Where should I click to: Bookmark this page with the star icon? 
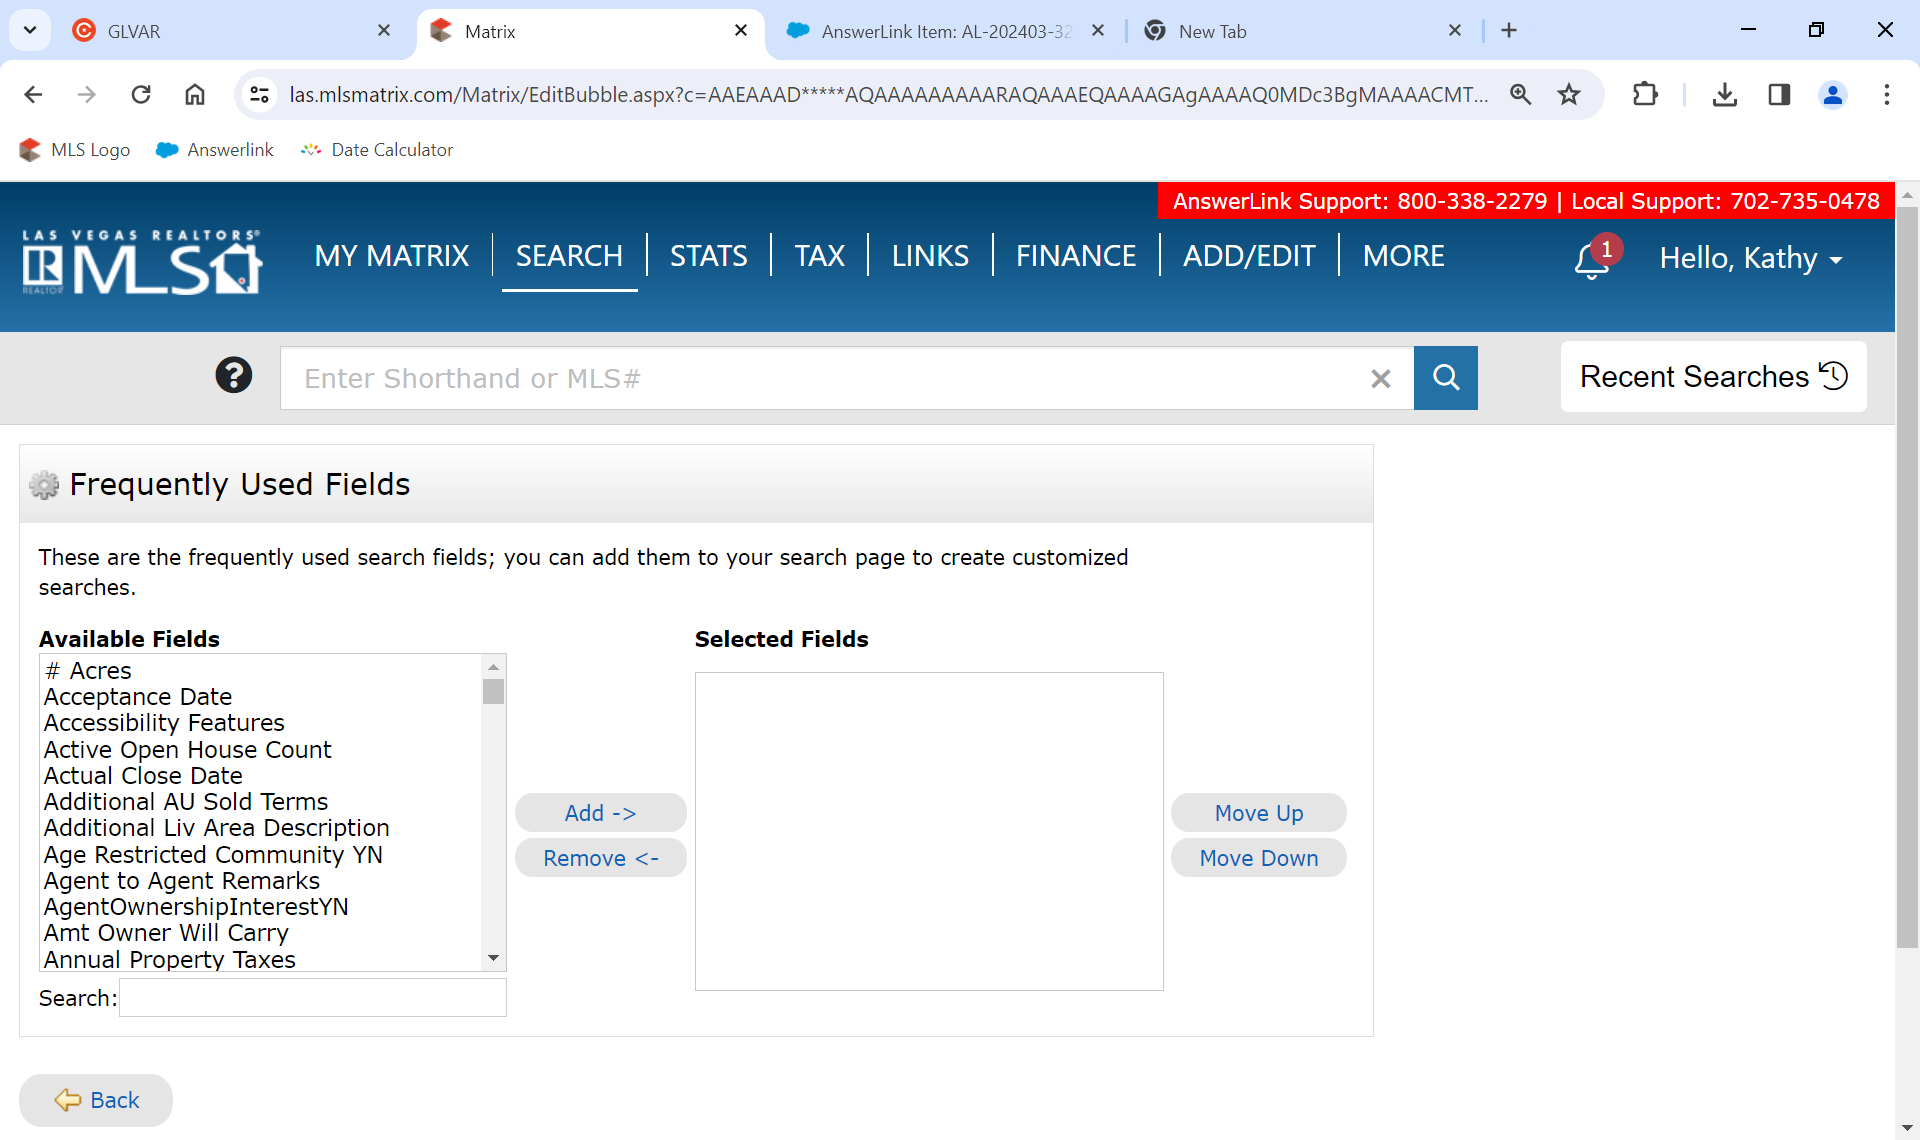pos(1569,95)
